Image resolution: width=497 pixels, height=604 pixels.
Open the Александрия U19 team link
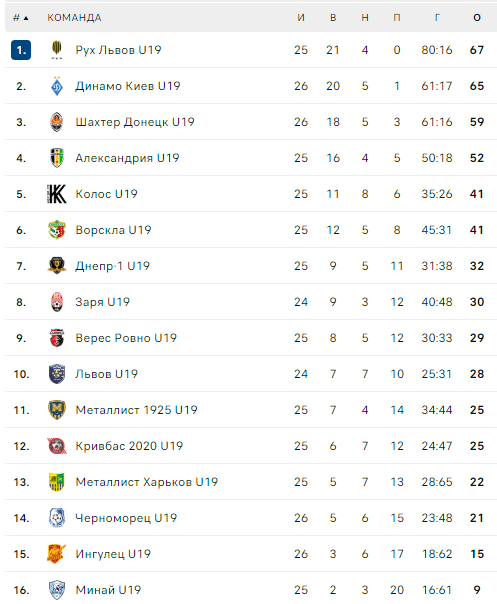tap(128, 158)
